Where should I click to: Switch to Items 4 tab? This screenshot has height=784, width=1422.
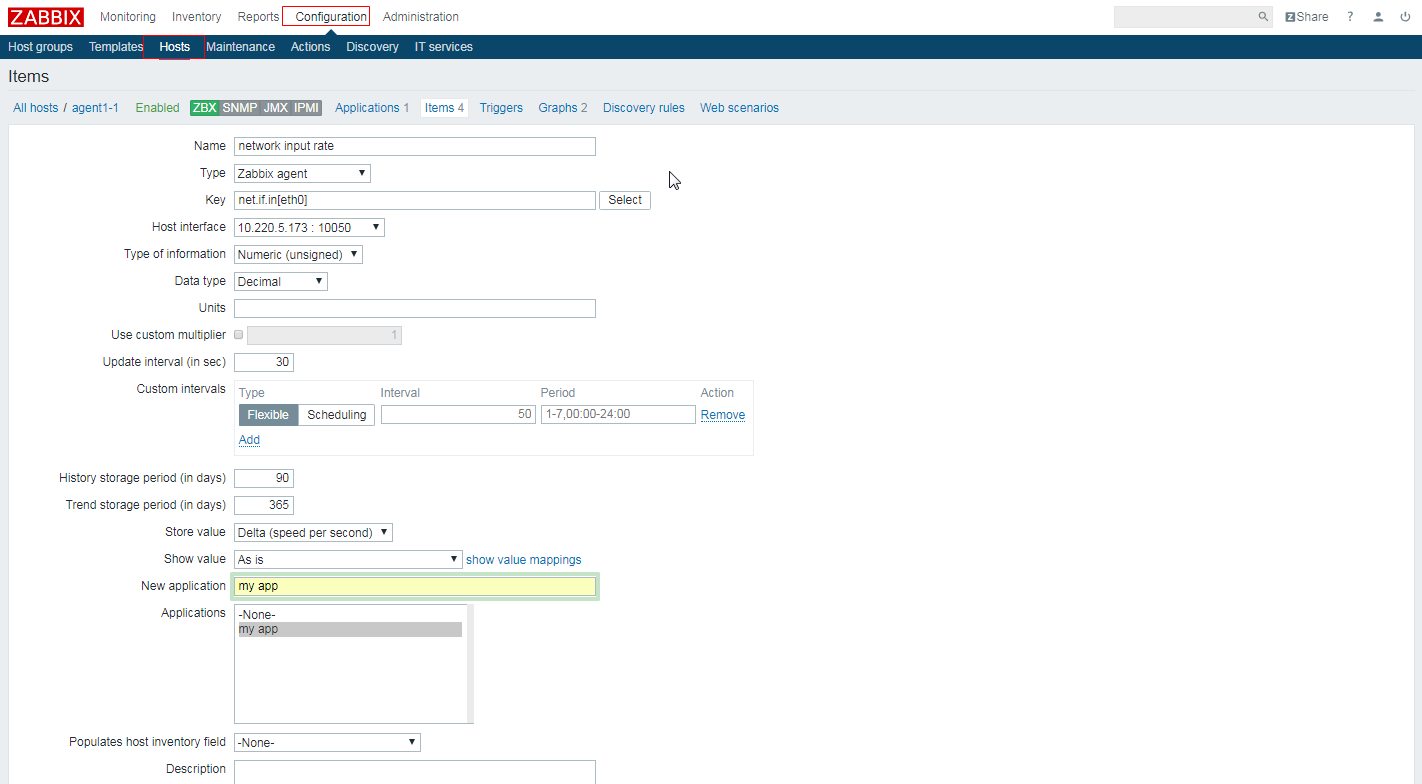(x=444, y=108)
